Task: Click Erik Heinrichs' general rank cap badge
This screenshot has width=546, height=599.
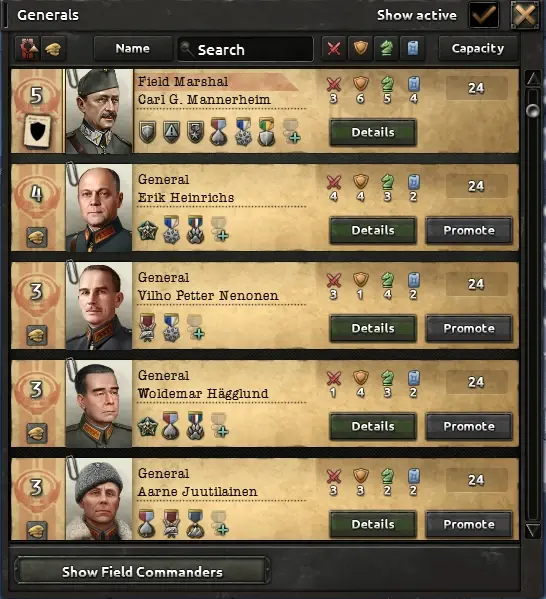Action: (x=37, y=237)
